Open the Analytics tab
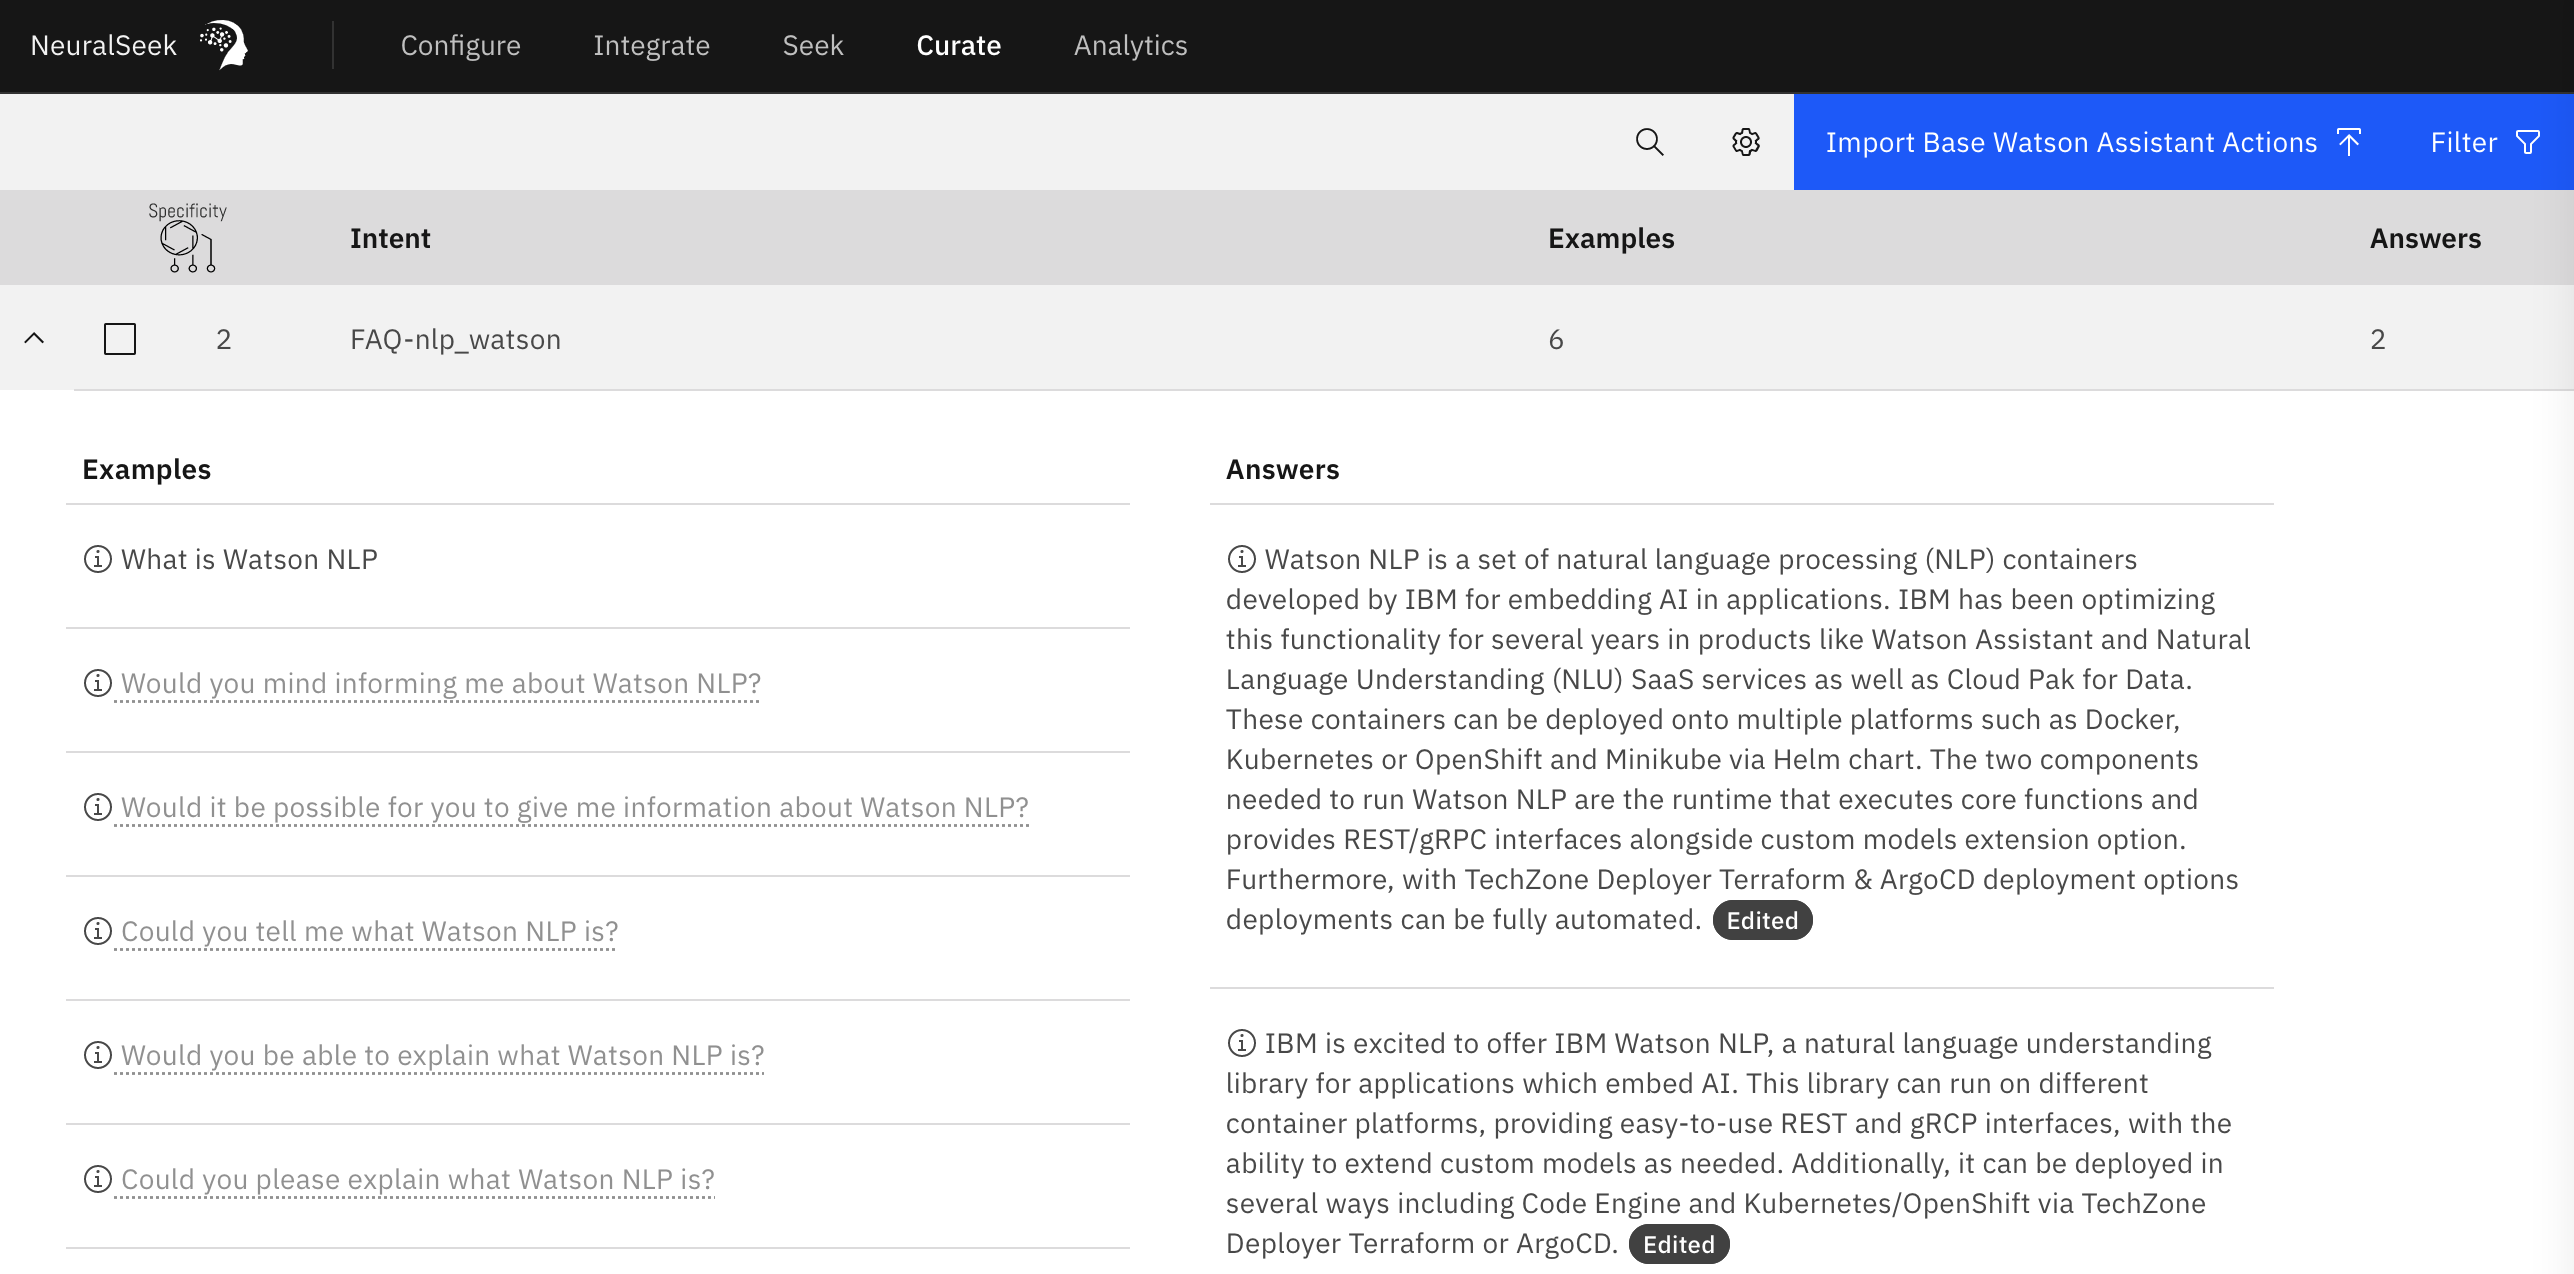Image resolution: width=2574 pixels, height=1274 pixels. [1130, 45]
